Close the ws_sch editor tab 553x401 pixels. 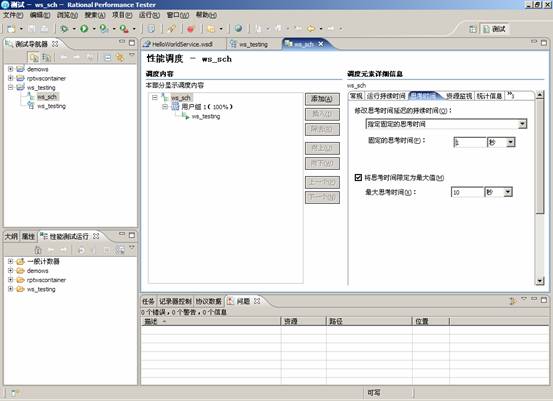click(321, 44)
